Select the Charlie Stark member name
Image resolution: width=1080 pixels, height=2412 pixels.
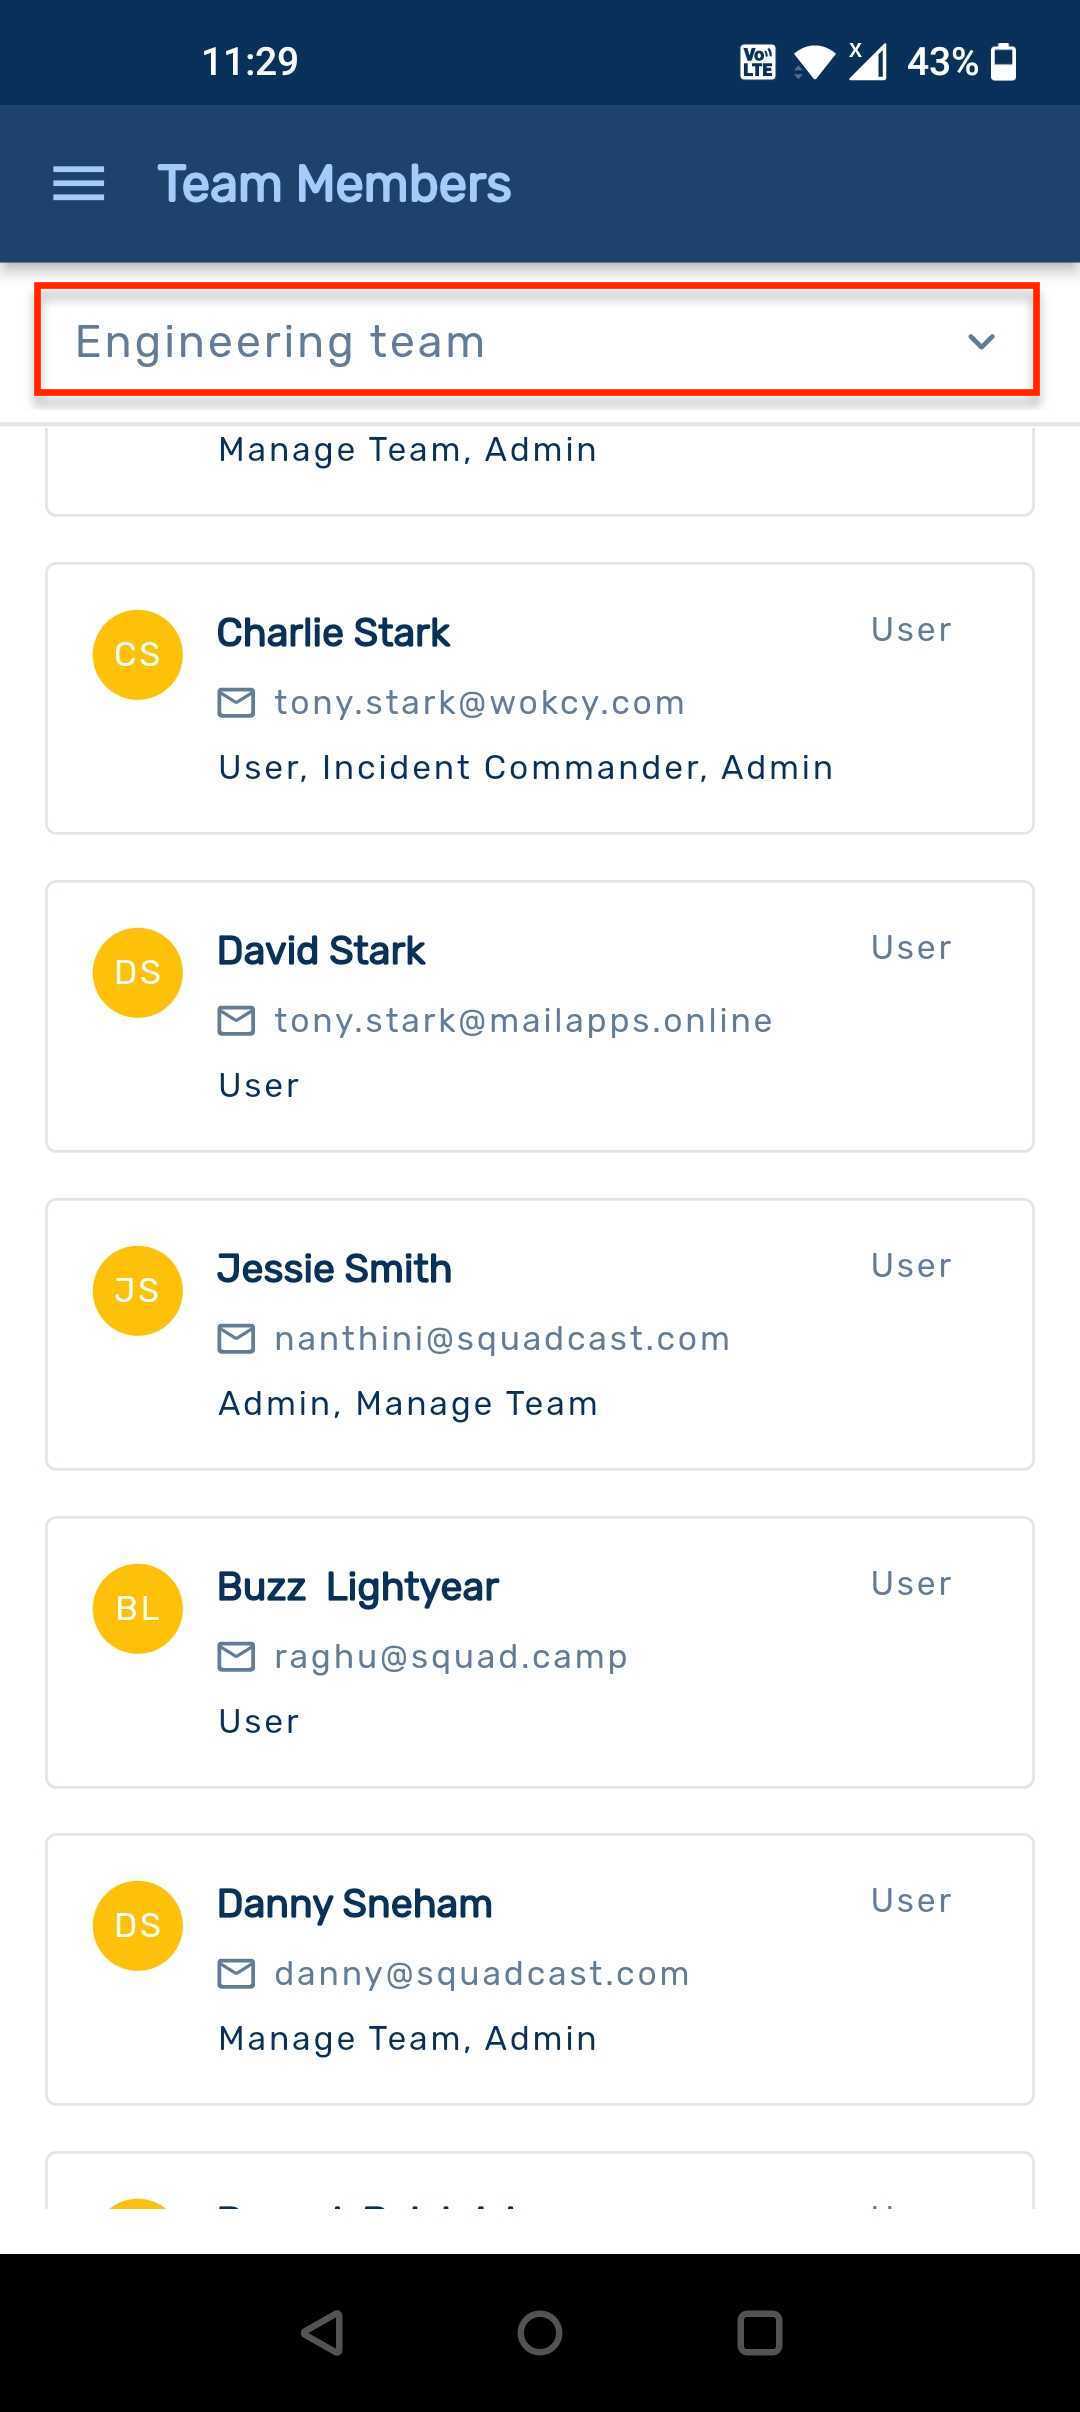coord(334,633)
